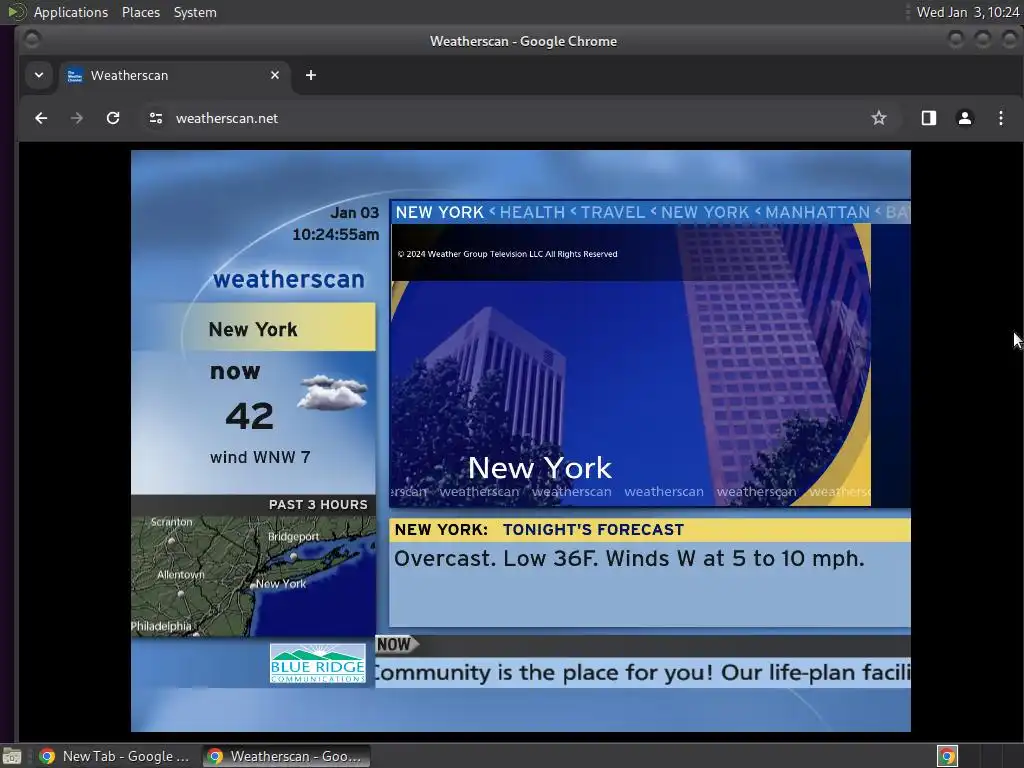This screenshot has width=1024, height=768.
Task: Open a new tab with plus button
Action: [311, 75]
